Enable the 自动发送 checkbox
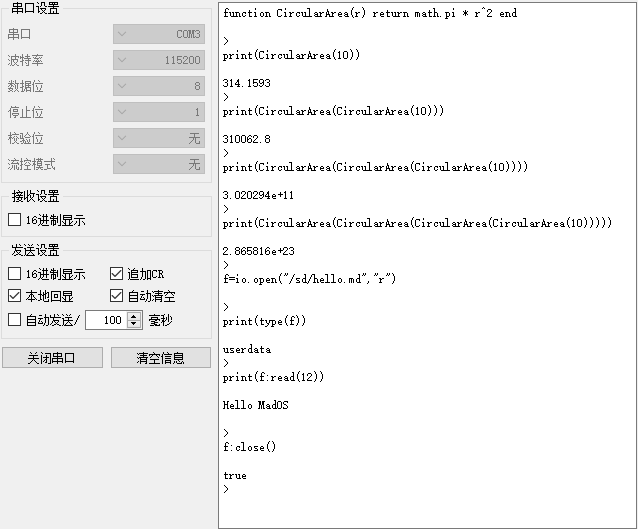The width and height of the screenshot is (638, 529). (15, 320)
